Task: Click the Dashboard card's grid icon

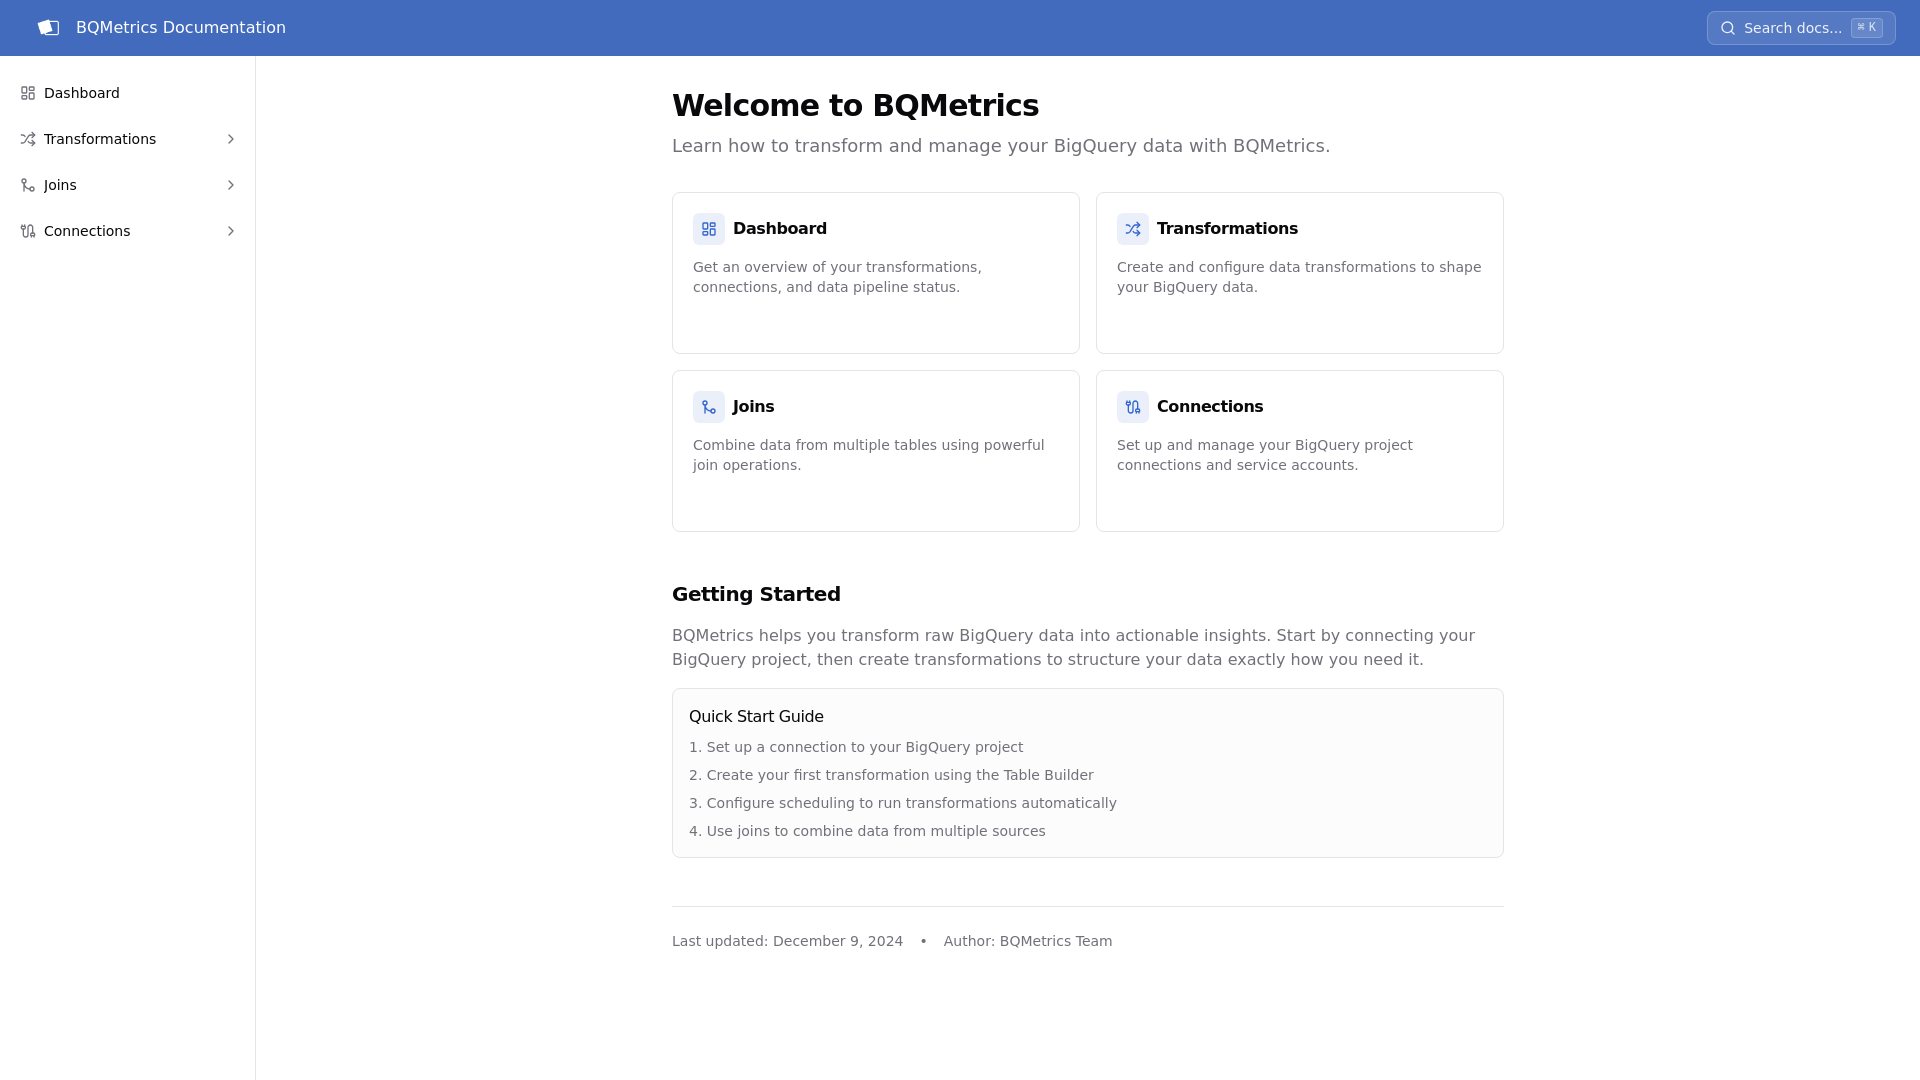Action: (709, 229)
